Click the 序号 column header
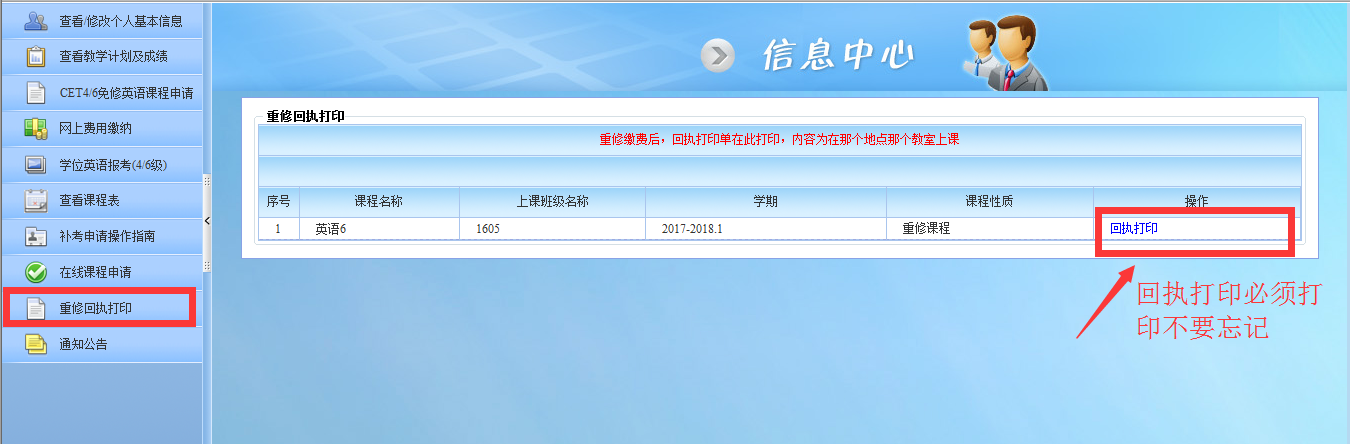Viewport: 1350px width, 444px height. pos(278,202)
